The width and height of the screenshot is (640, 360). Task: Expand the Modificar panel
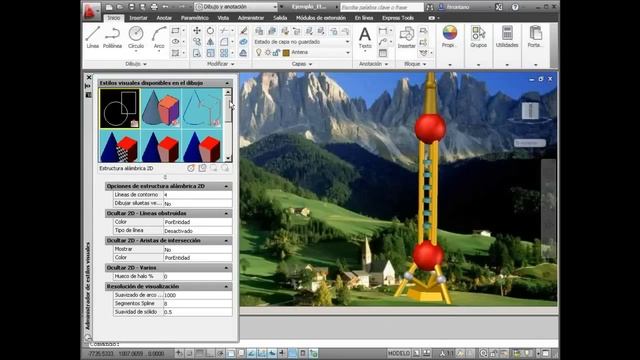[x=220, y=64]
